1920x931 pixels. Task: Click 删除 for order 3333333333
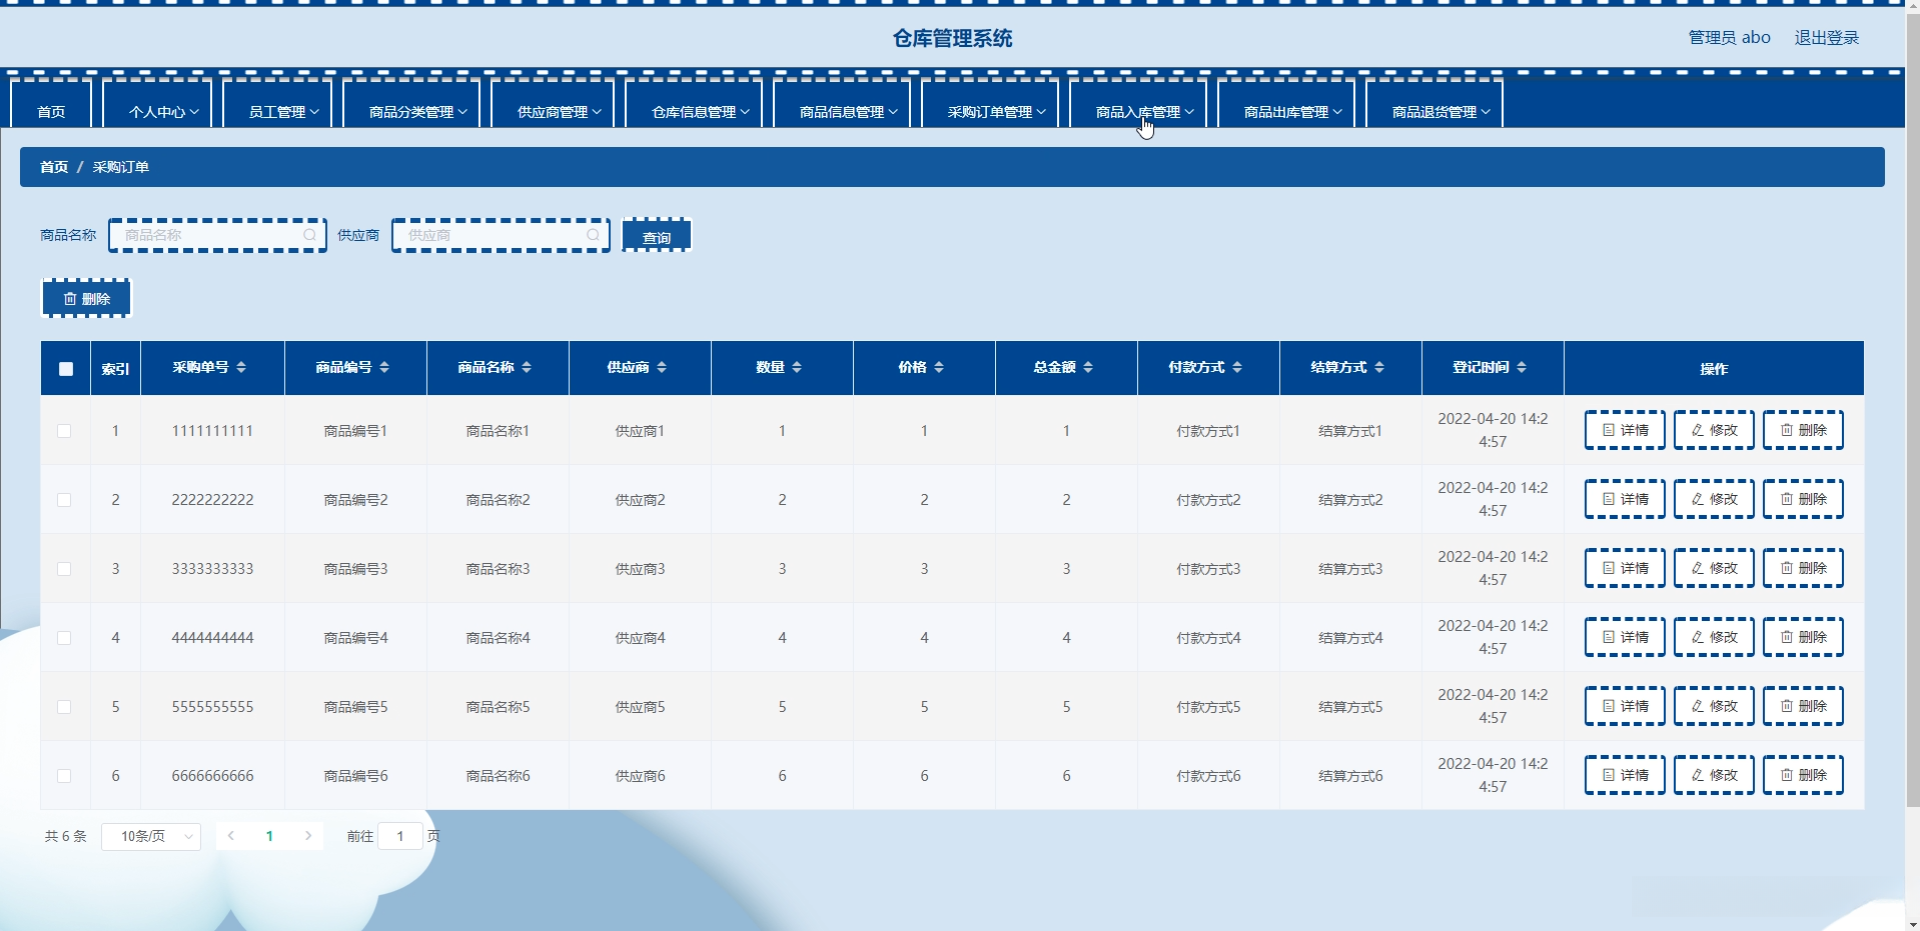coord(1803,568)
